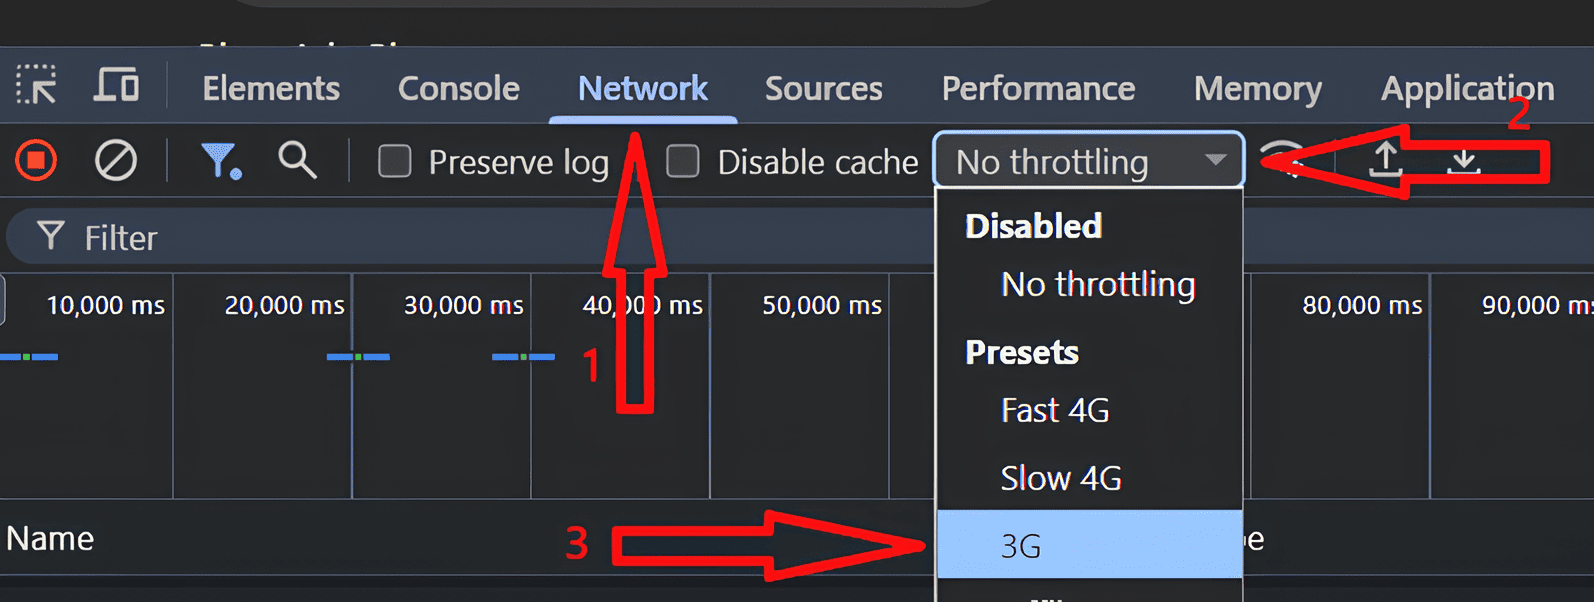The width and height of the screenshot is (1594, 602).
Task: Open network search with magnifier icon
Action: [x=297, y=160]
